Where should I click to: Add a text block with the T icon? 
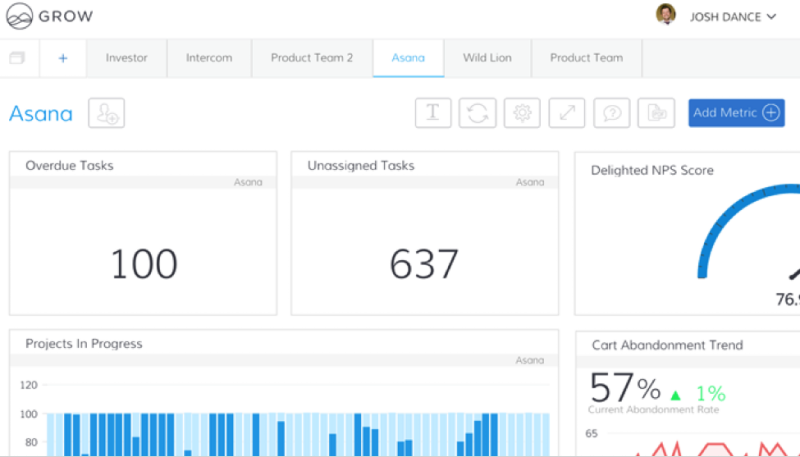point(433,113)
